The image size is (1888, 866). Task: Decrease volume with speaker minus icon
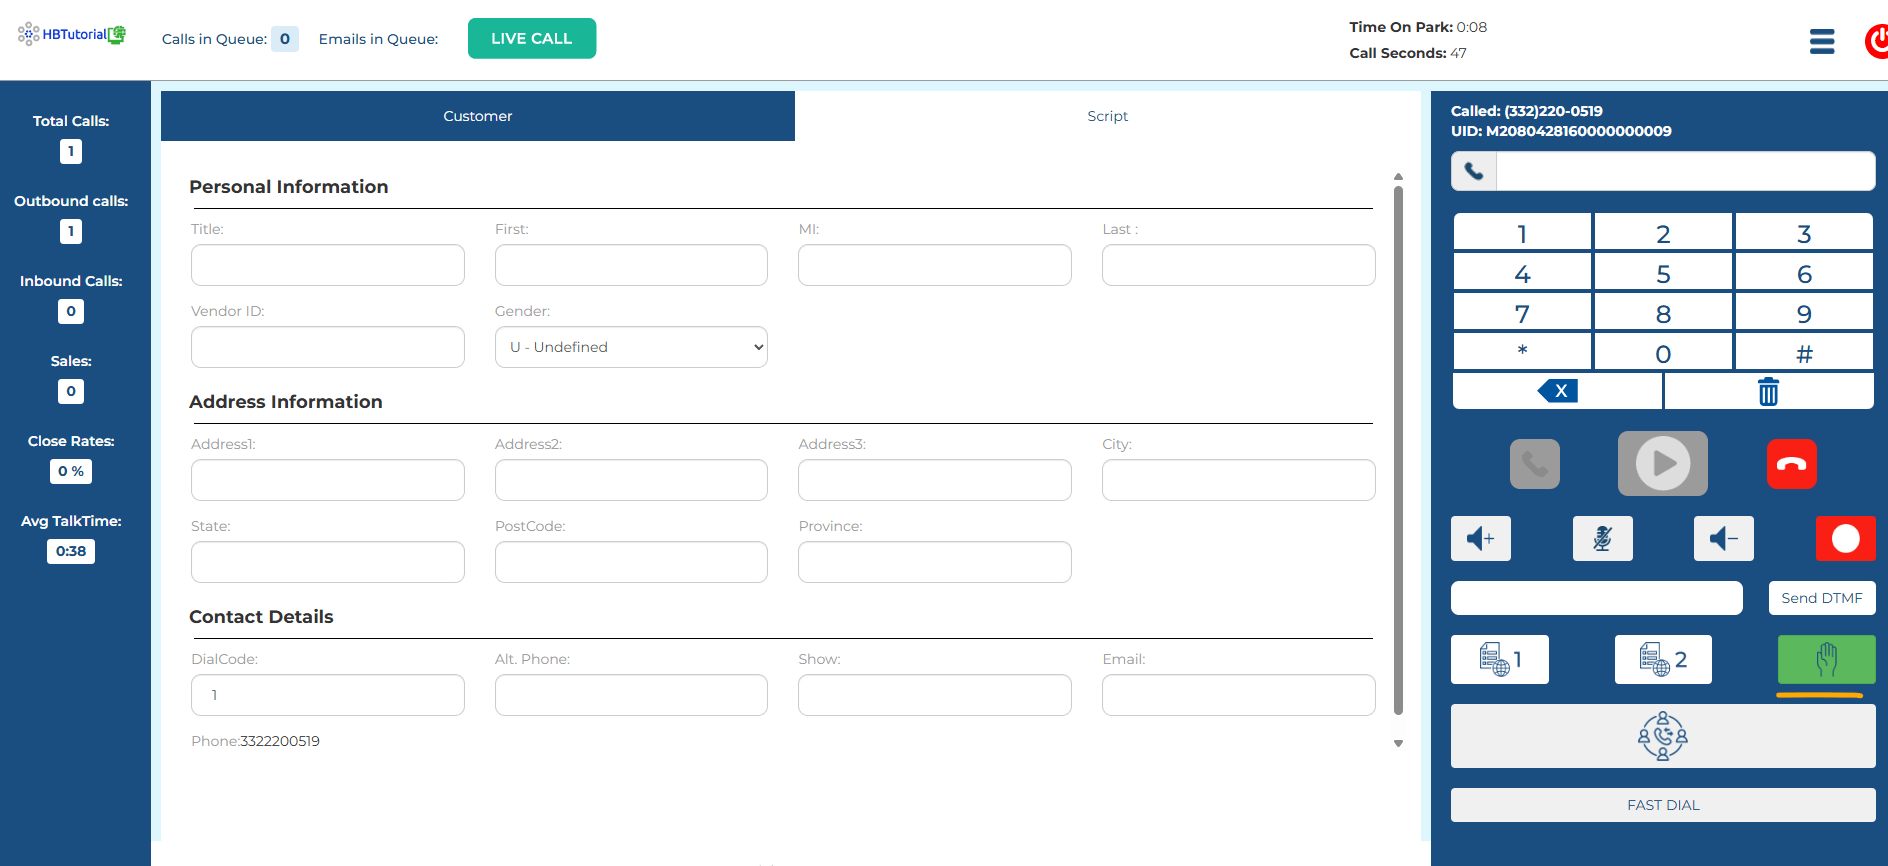pyautogui.click(x=1724, y=539)
